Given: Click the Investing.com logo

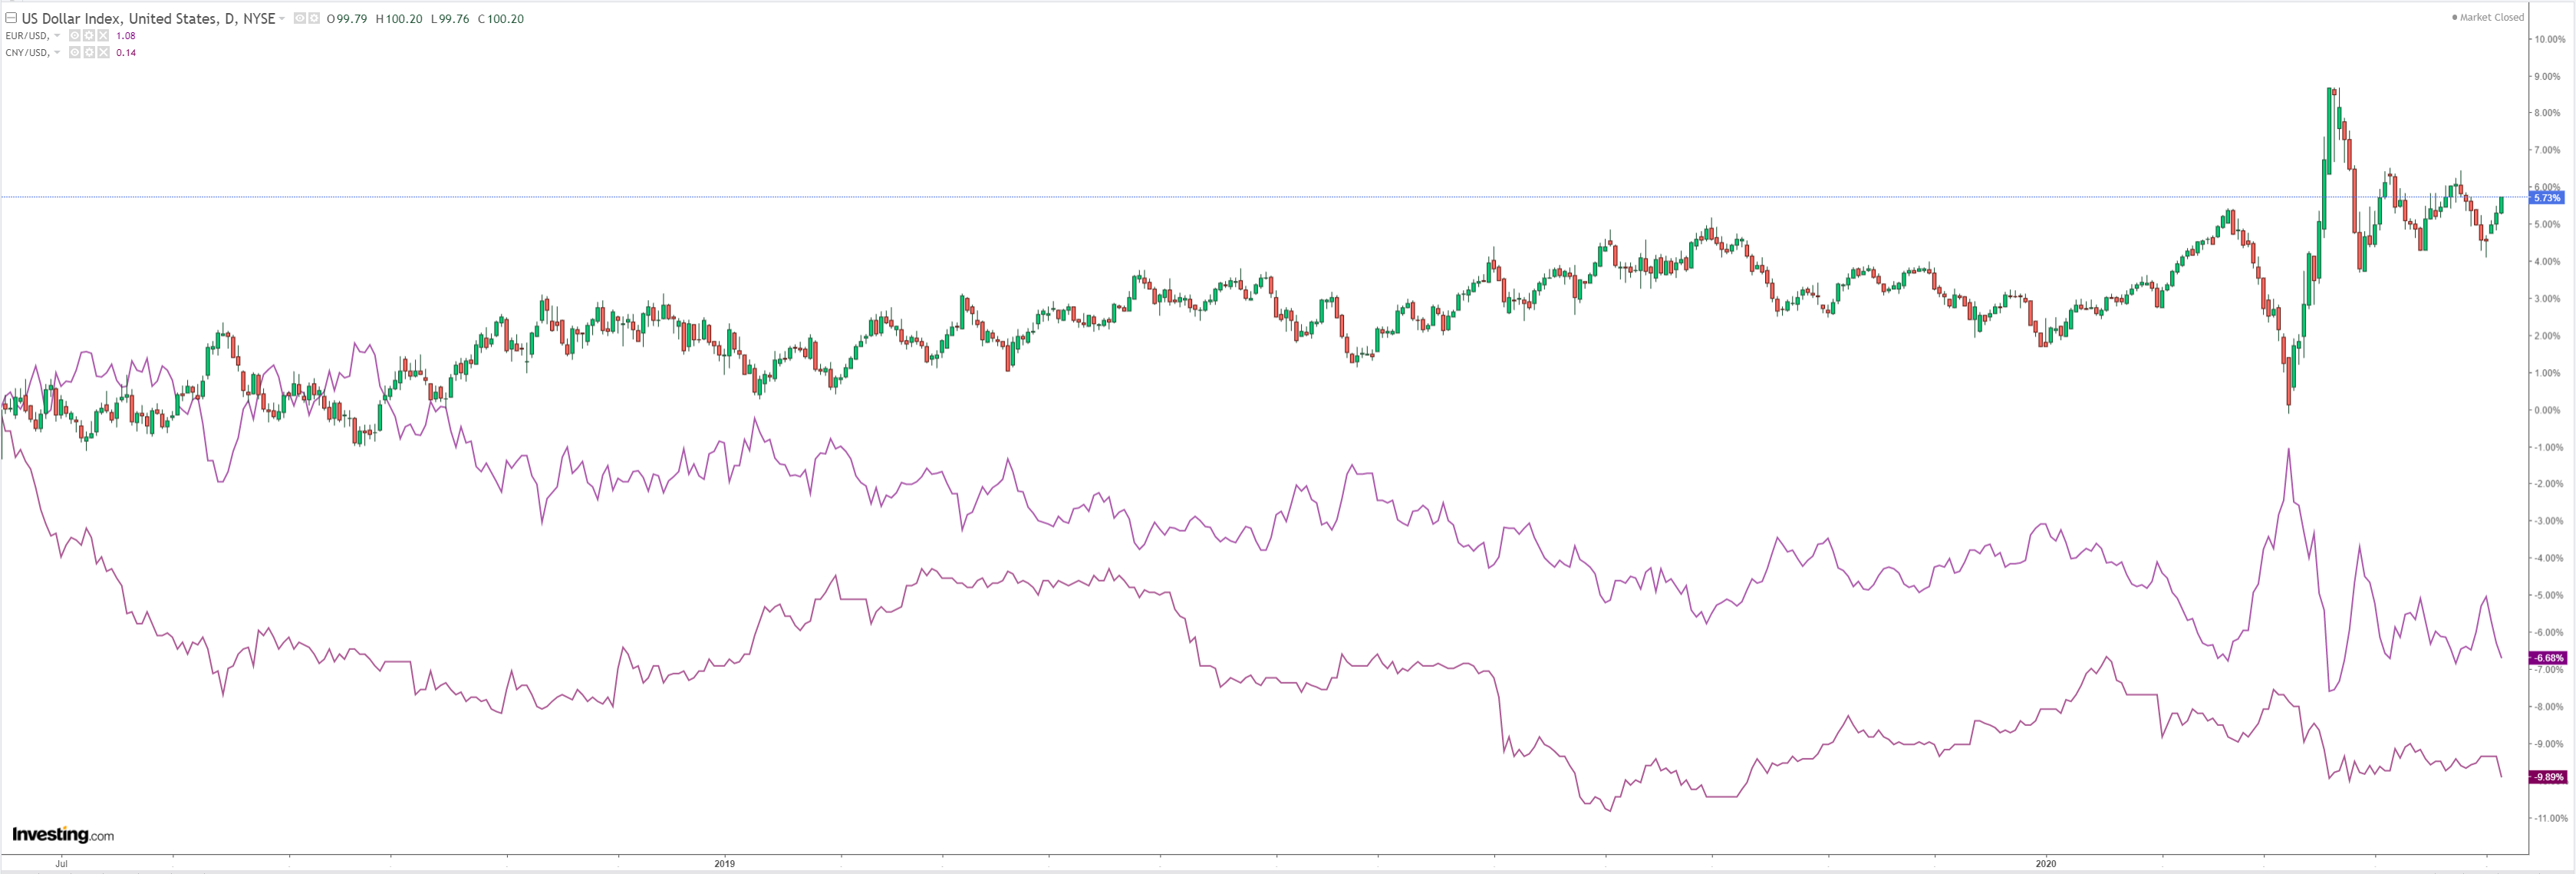Looking at the screenshot, I should click(x=63, y=835).
